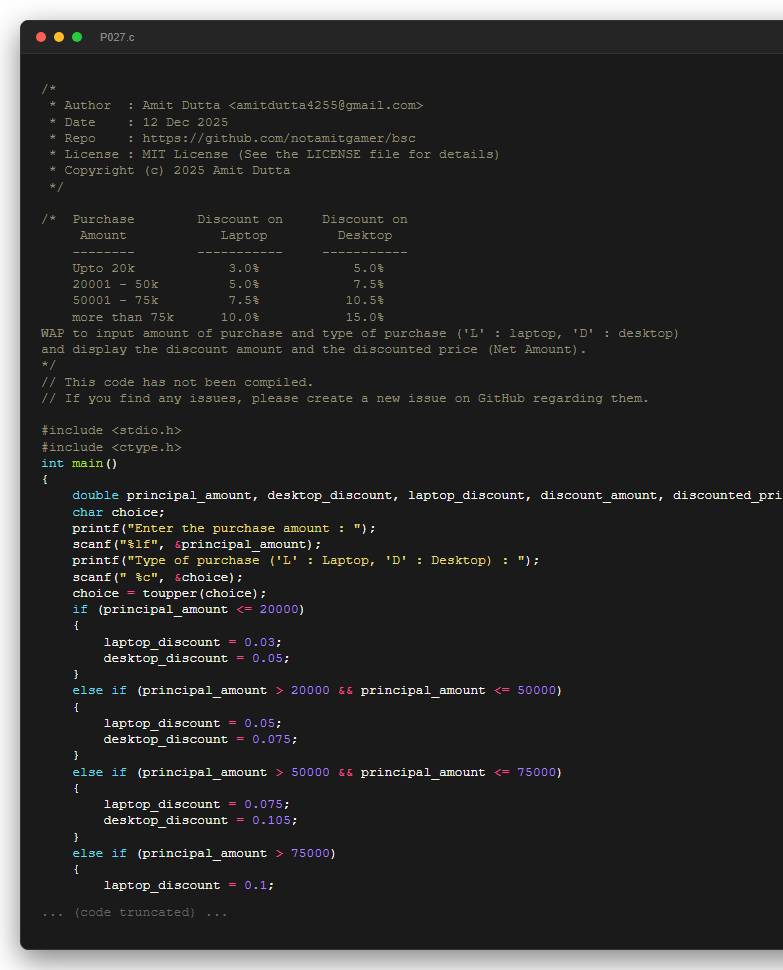Click the 'double' keyword in declaration
Screen dimensions: 783x970
[95, 495]
